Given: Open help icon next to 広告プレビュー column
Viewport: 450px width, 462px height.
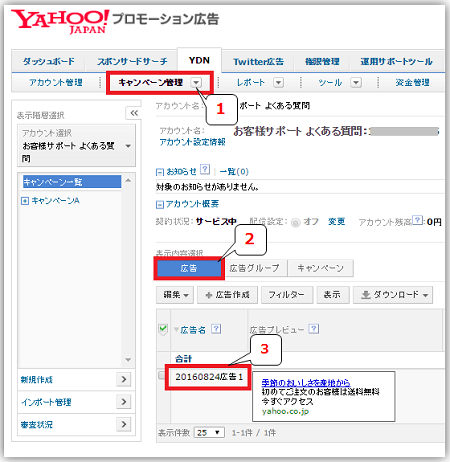Looking at the screenshot, I should click(314, 329).
